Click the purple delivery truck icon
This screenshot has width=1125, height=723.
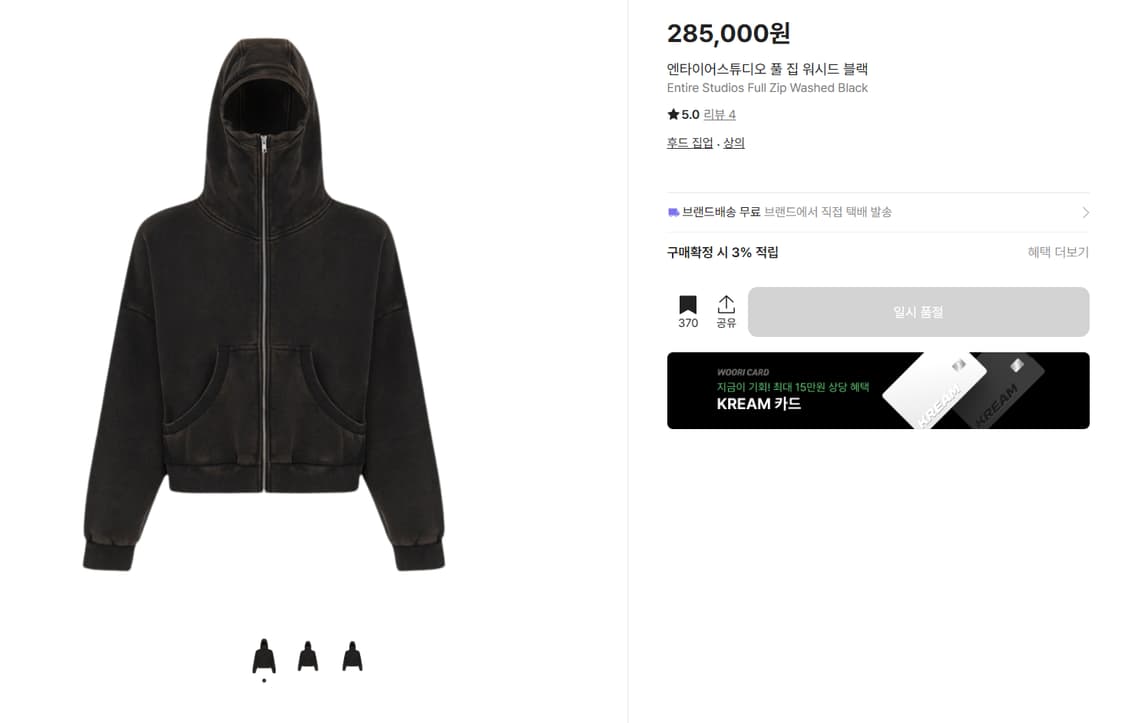673,212
